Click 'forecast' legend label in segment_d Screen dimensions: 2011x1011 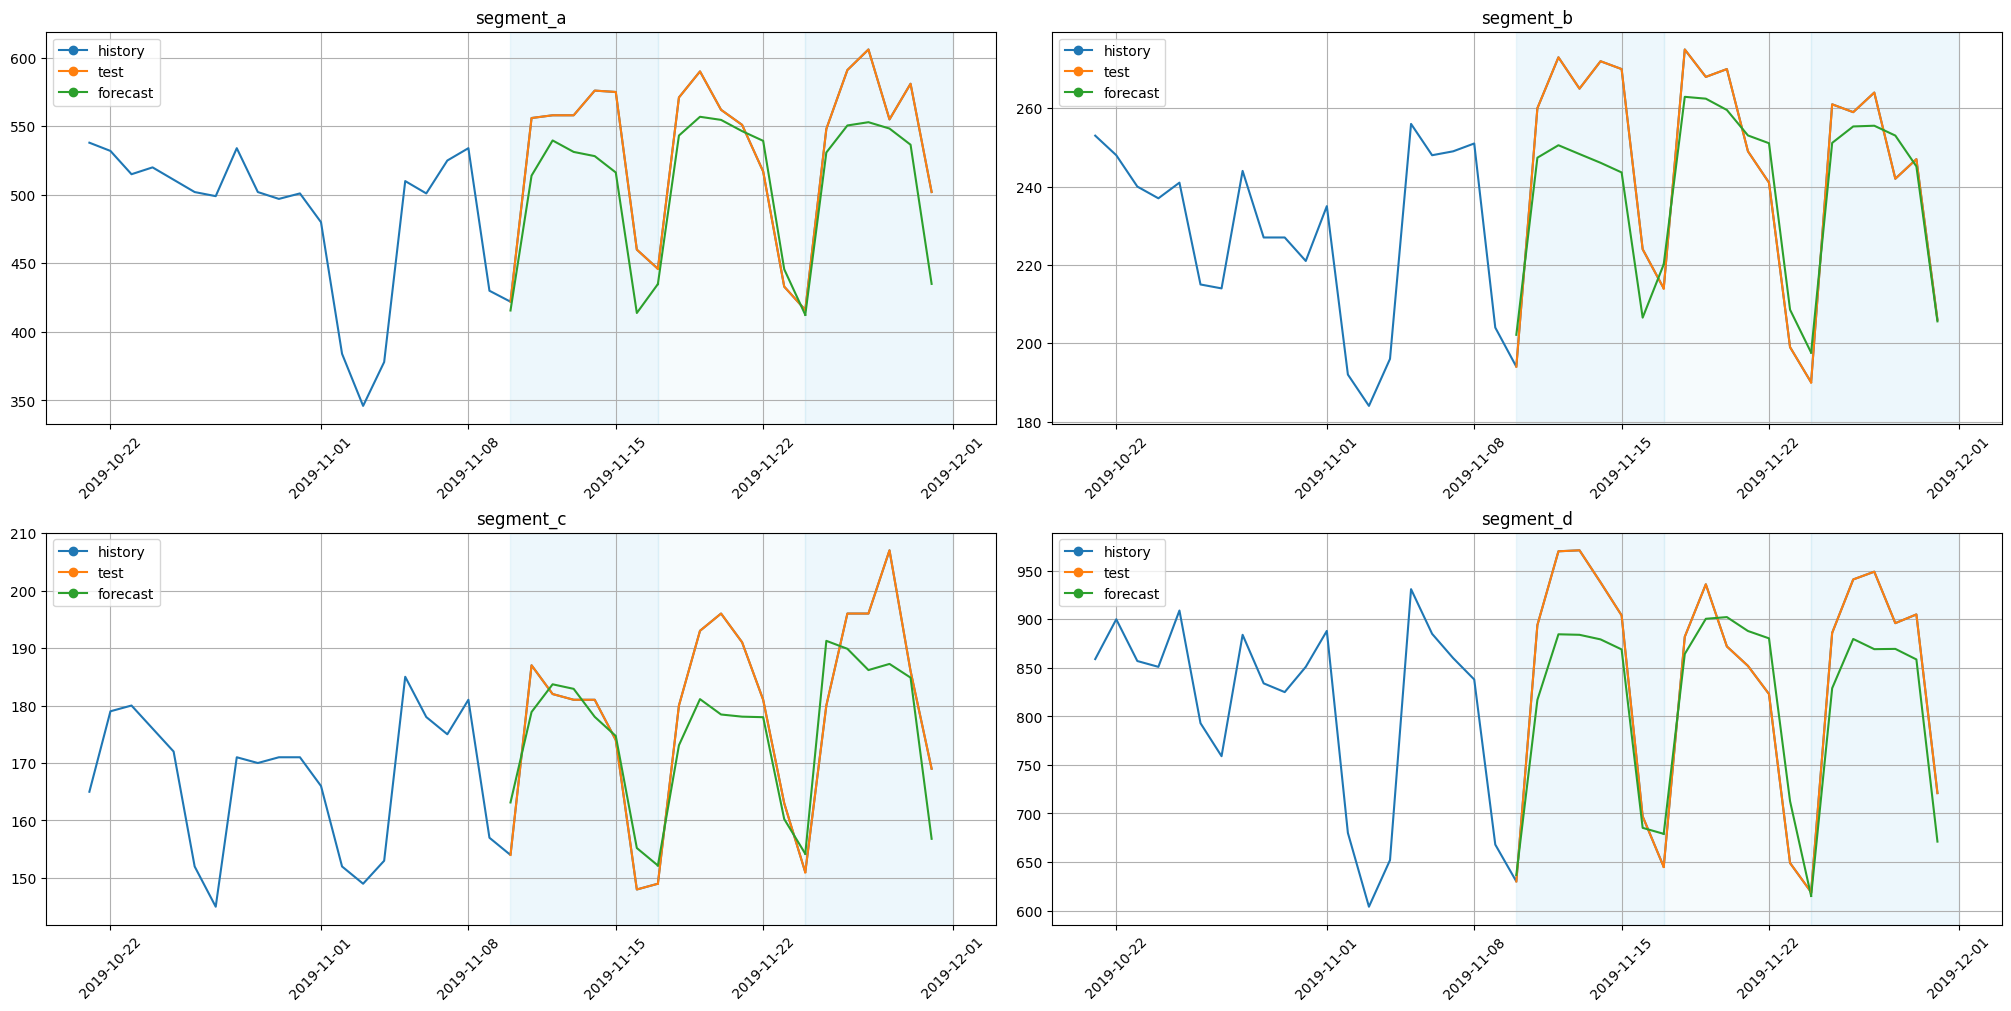tap(1132, 594)
